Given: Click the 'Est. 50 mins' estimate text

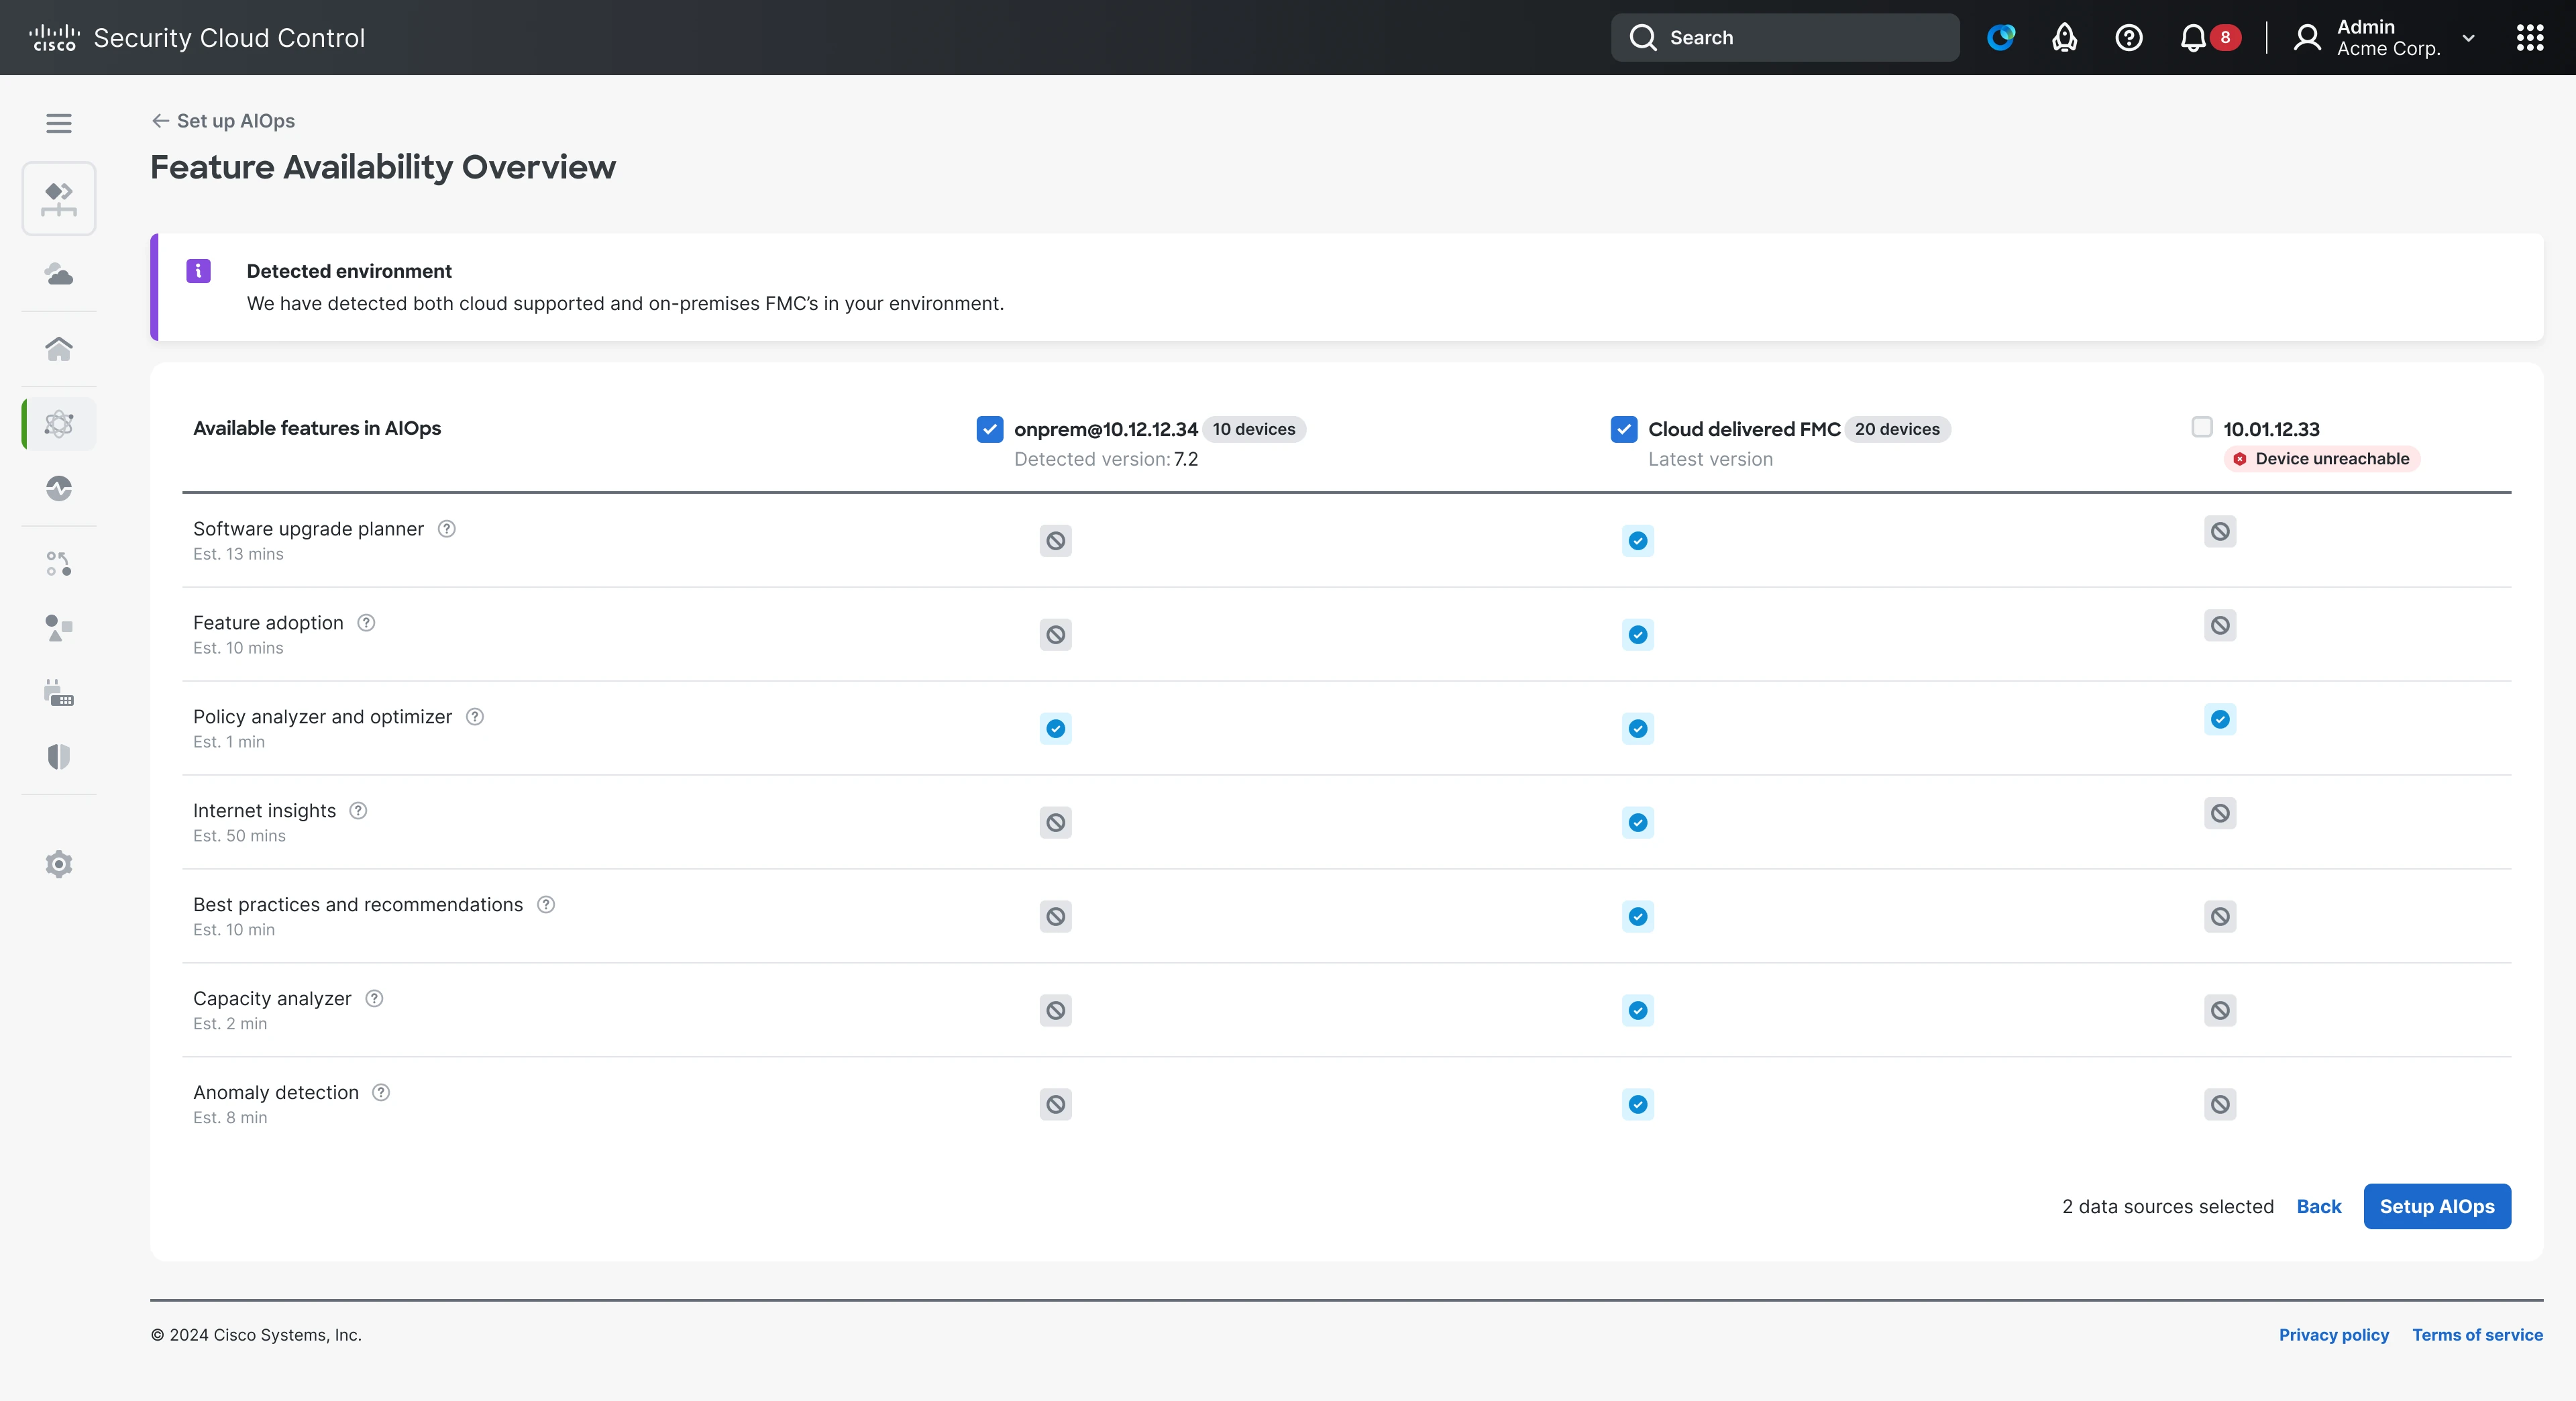Looking at the screenshot, I should [x=239, y=836].
